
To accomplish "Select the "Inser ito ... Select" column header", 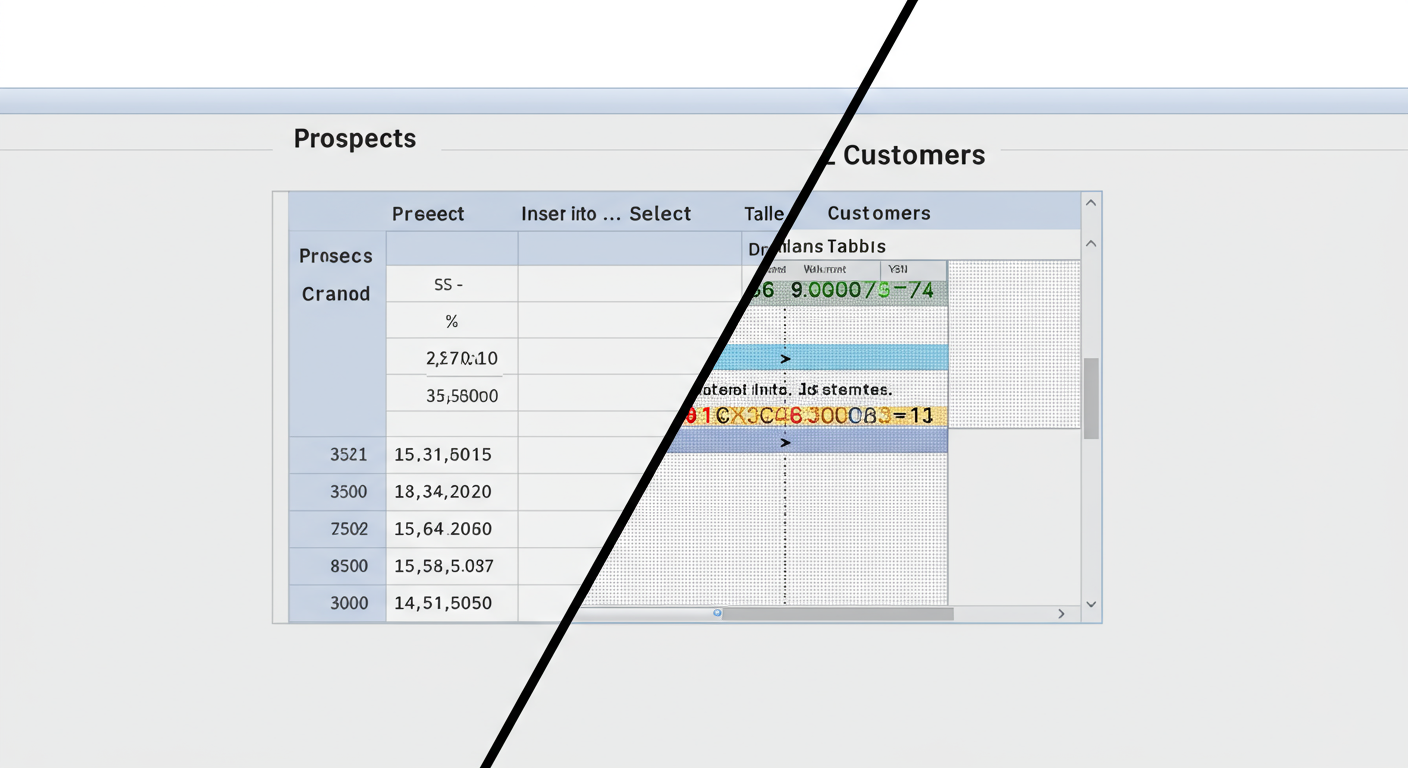I will (606, 214).
